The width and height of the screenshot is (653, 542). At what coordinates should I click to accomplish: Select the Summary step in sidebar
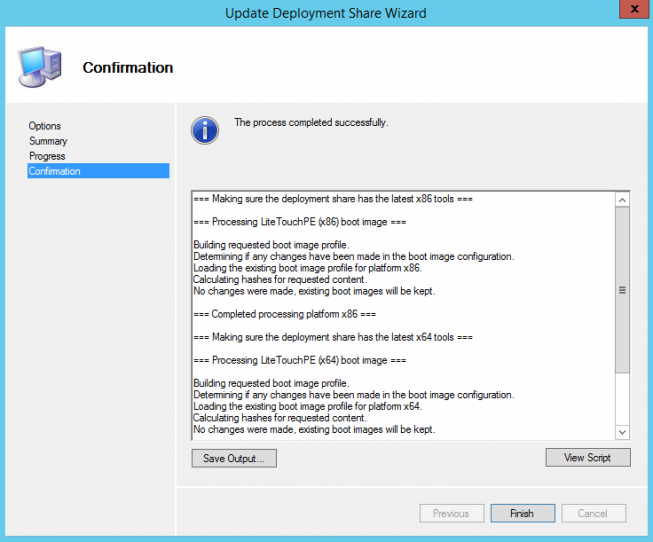pos(48,141)
